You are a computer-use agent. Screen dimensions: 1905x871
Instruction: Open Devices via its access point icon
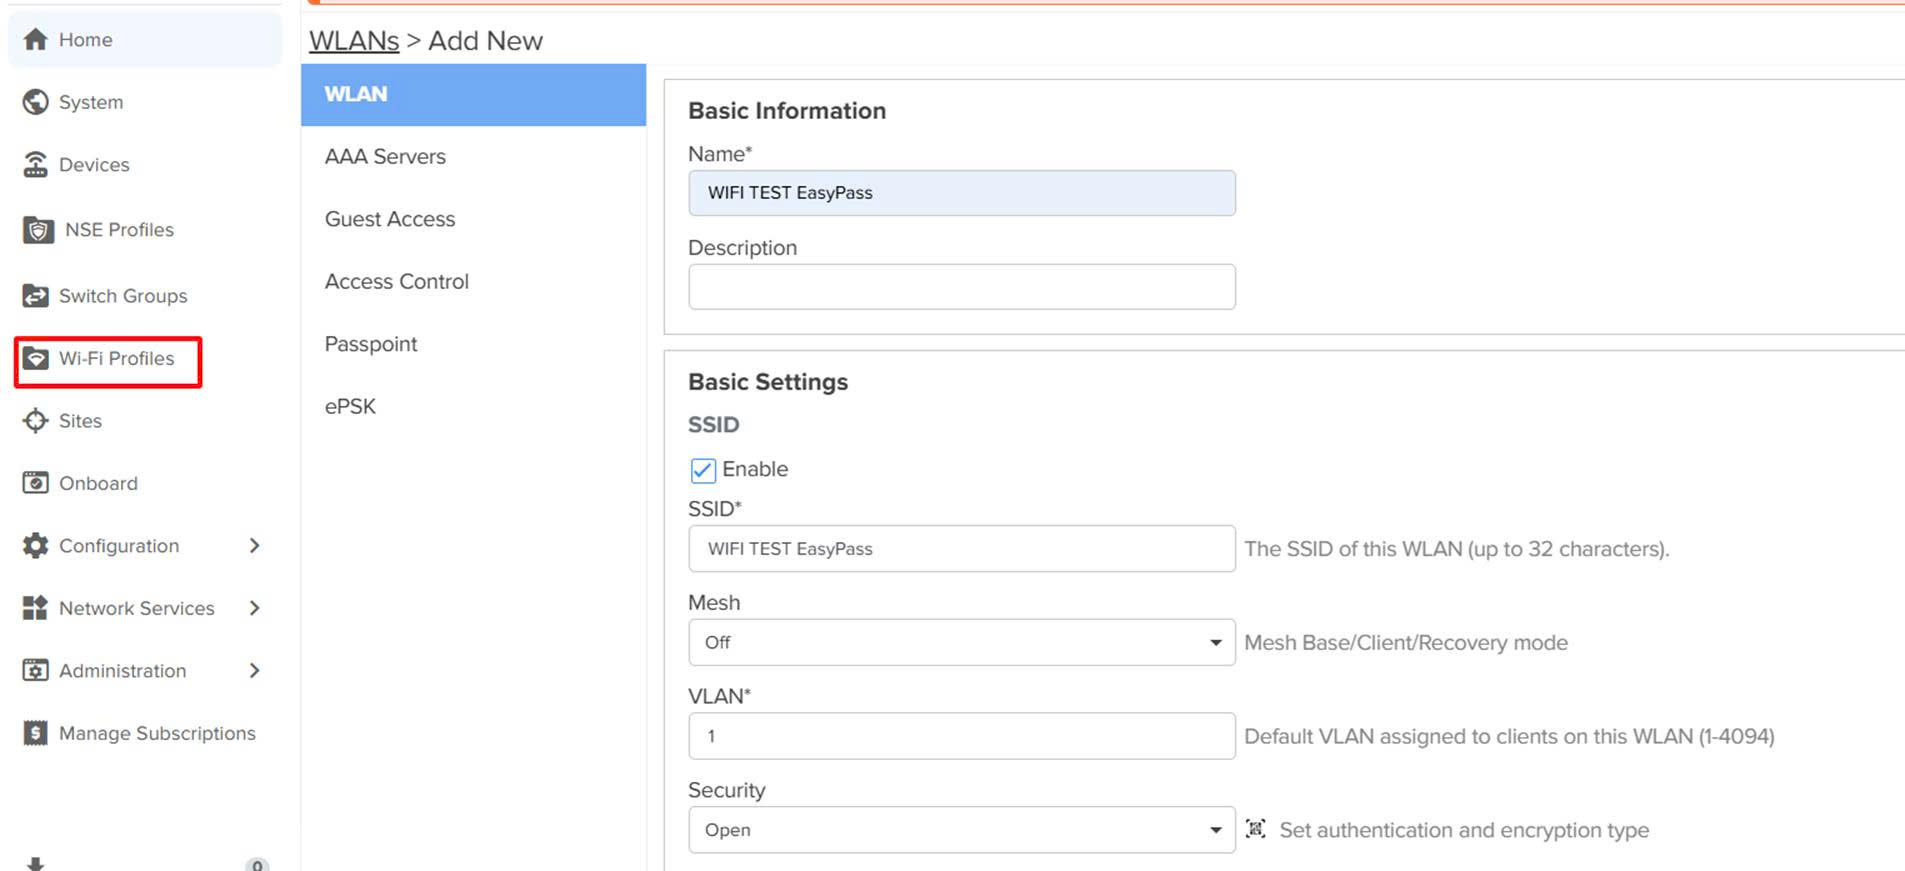36,165
